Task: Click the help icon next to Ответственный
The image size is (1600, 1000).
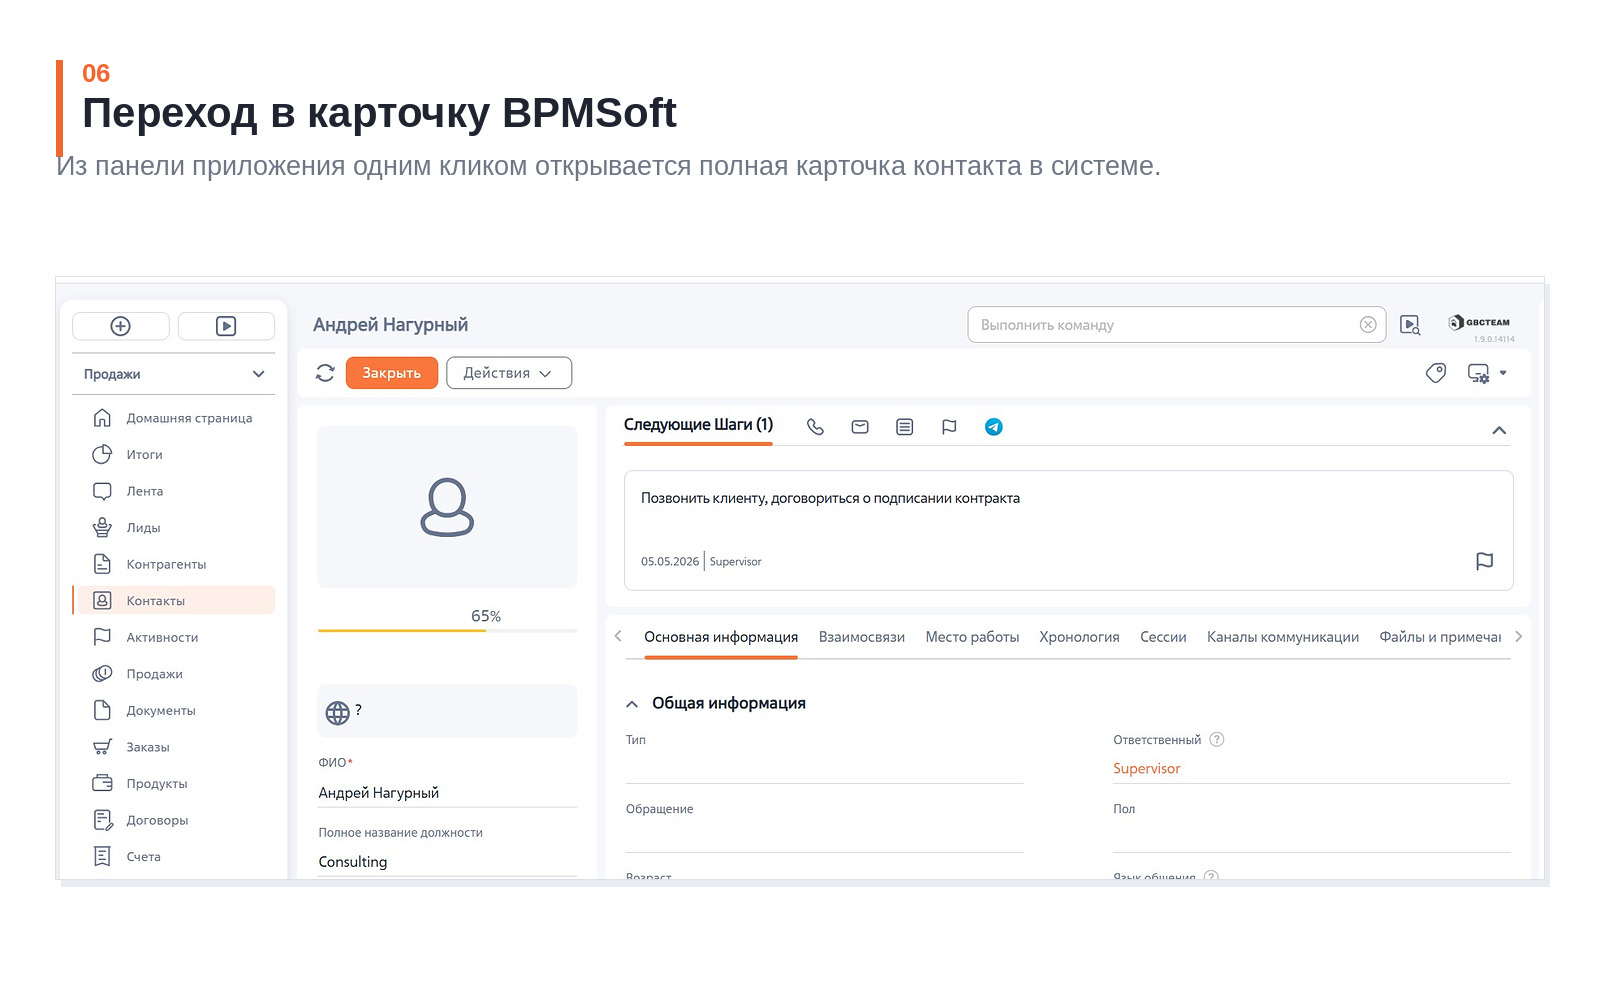Action: [1217, 740]
